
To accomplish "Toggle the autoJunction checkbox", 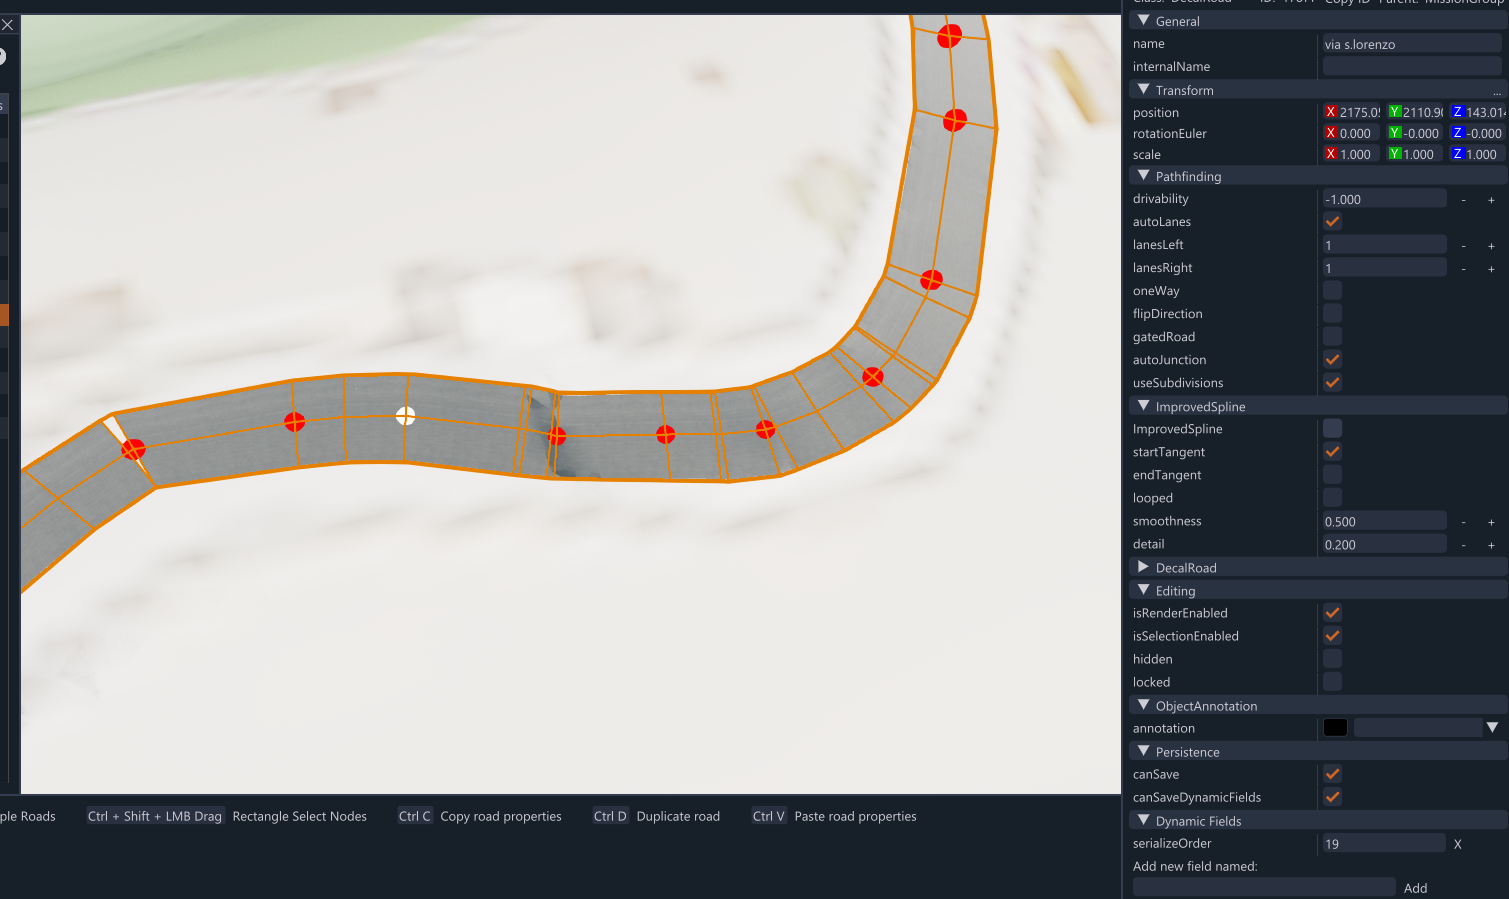I will 1333,360.
